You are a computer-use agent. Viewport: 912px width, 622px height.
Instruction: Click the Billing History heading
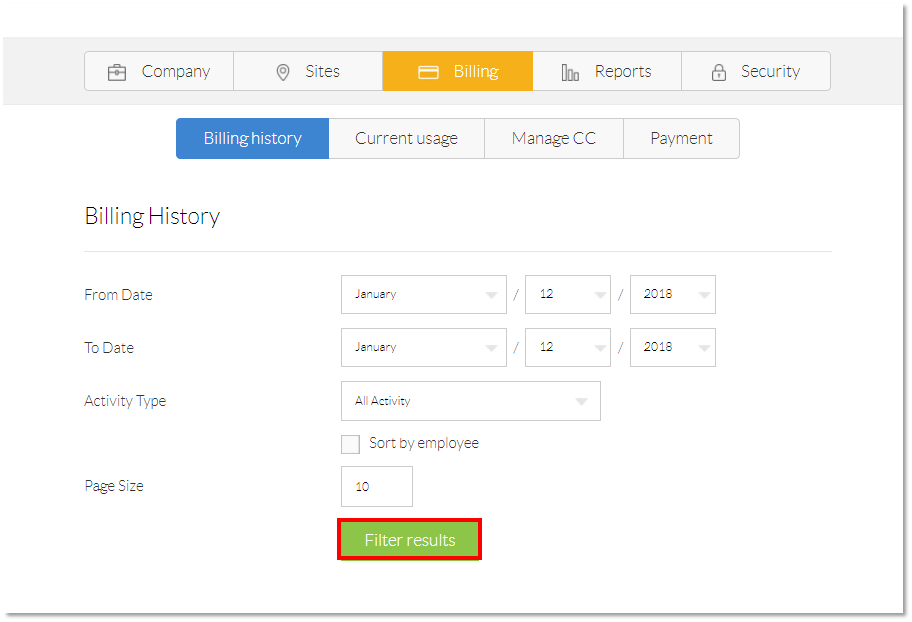[x=152, y=216]
